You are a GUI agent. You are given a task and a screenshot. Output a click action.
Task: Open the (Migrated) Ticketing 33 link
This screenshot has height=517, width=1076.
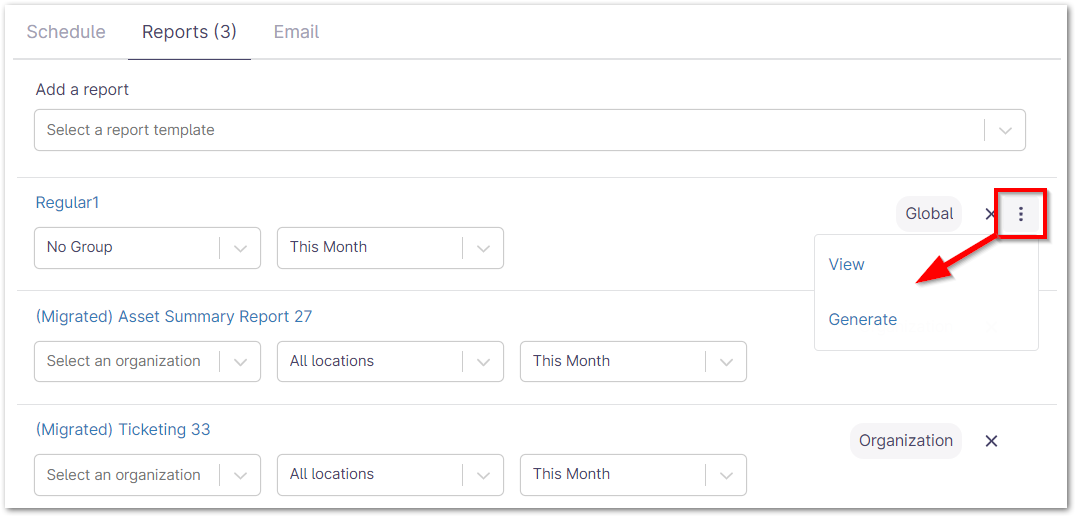(x=123, y=430)
